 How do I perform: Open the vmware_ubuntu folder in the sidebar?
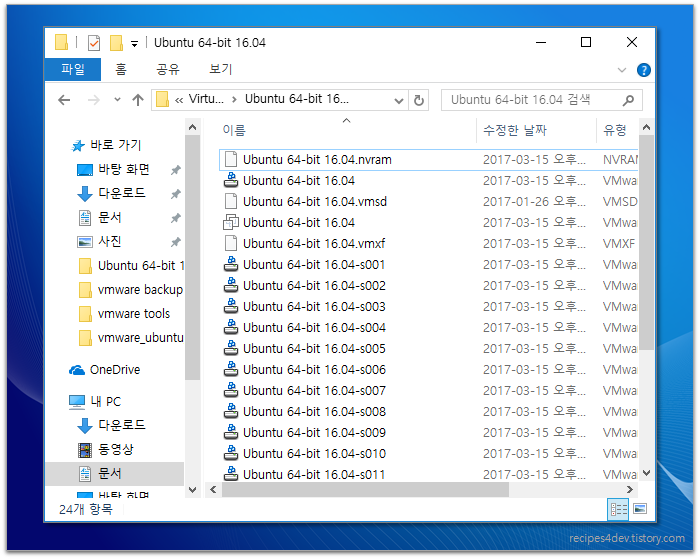pyautogui.click(x=131, y=338)
